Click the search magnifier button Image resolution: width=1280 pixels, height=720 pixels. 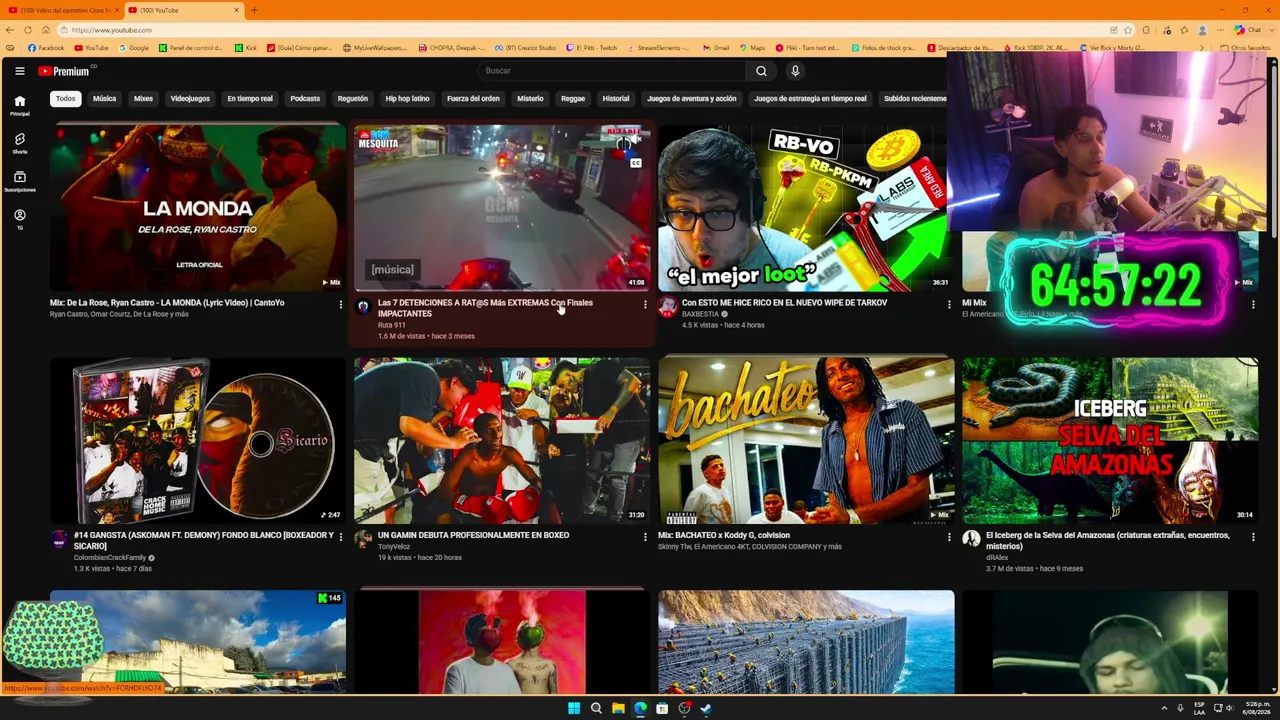coord(761,71)
